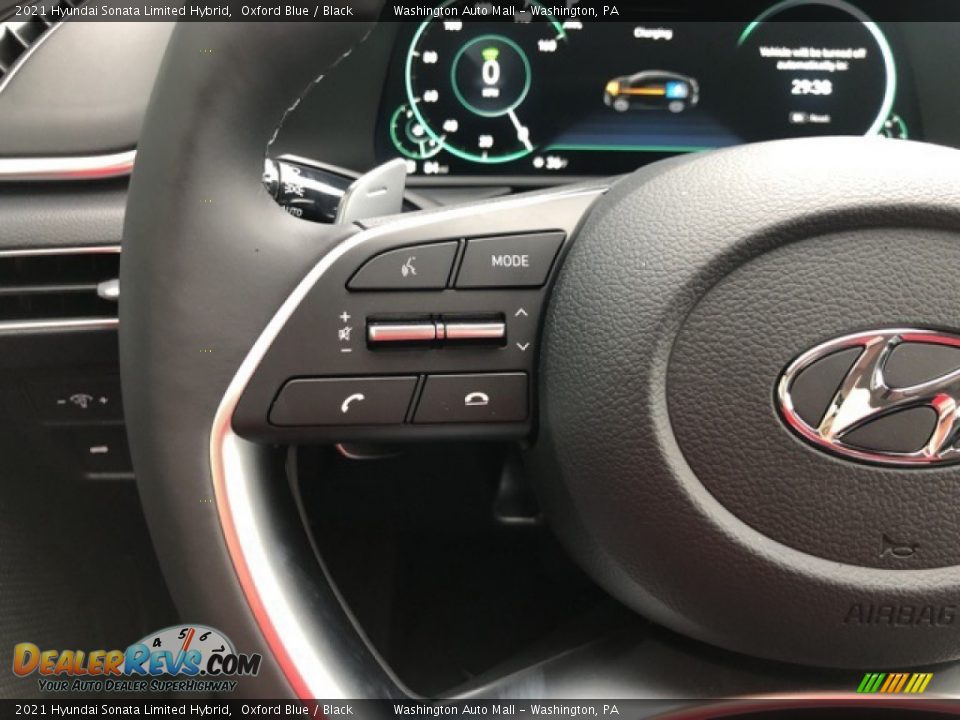Click the top 'Washington Auto Mall - Washington, PA' caption
Image resolution: width=960 pixels, height=720 pixels.
(x=506, y=10)
